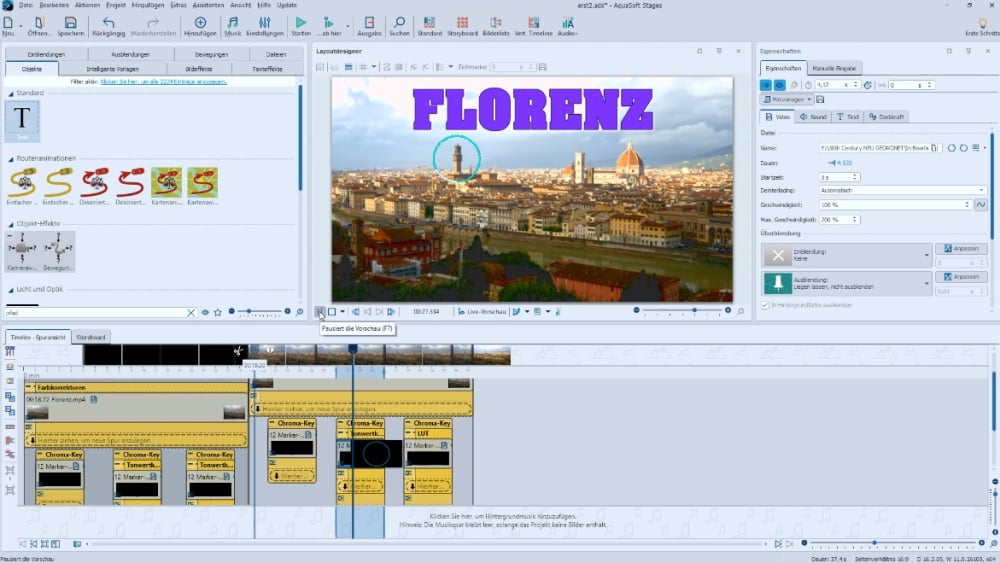Toggle 'In Hintergrundfarbe ausblenden' checkbox
The height and width of the screenshot is (563, 1000).
[x=765, y=304]
